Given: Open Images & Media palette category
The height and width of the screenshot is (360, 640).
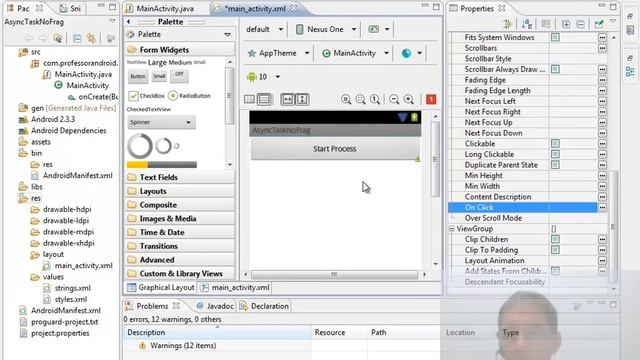Looking at the screenshot, I should click(x=180, y=218).
